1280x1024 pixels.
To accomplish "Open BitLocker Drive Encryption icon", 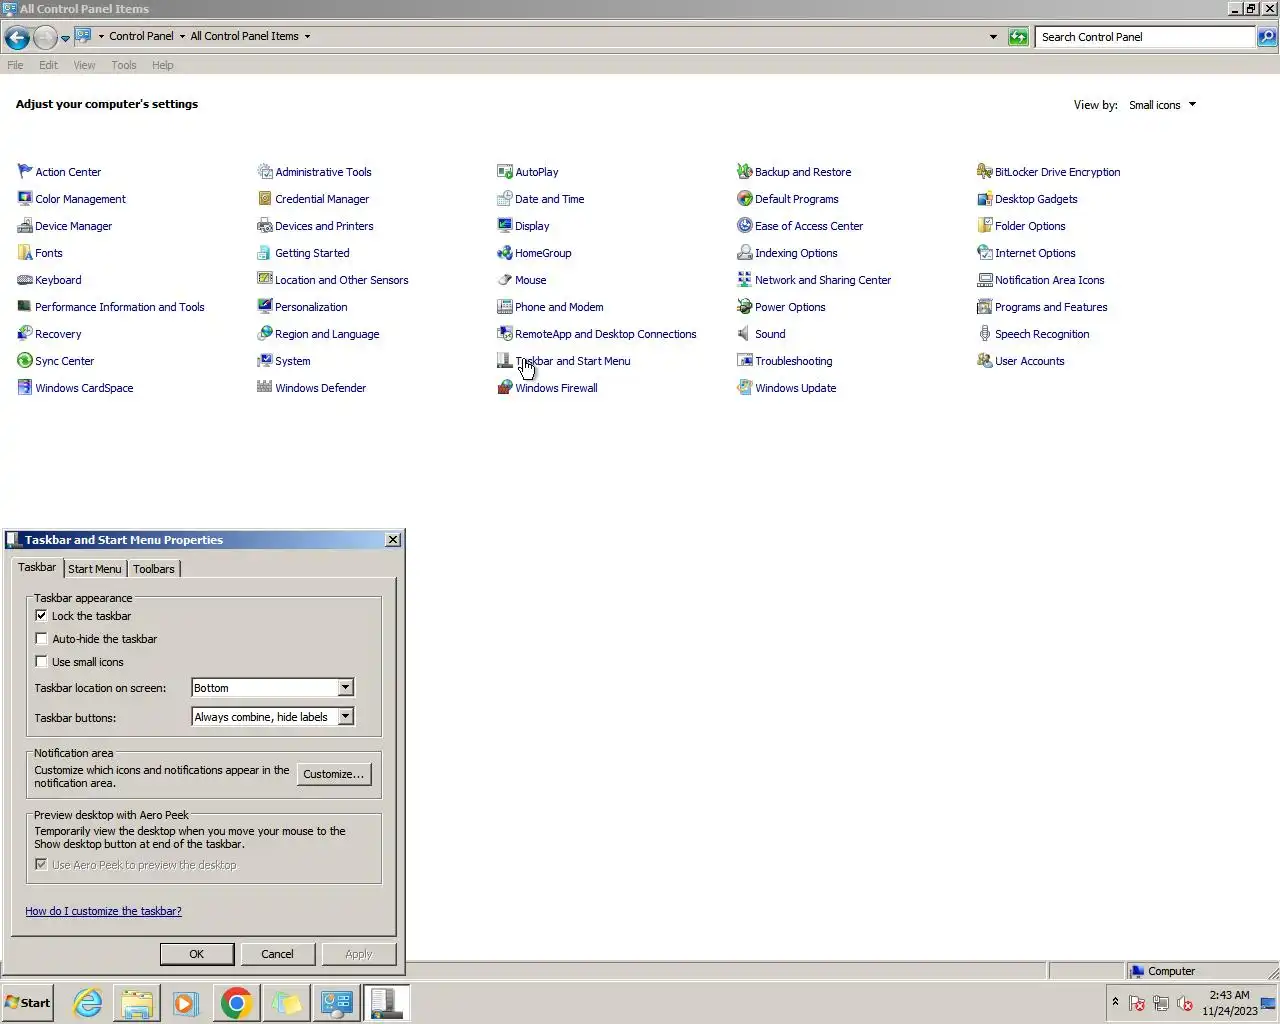I will coord(985,172).
